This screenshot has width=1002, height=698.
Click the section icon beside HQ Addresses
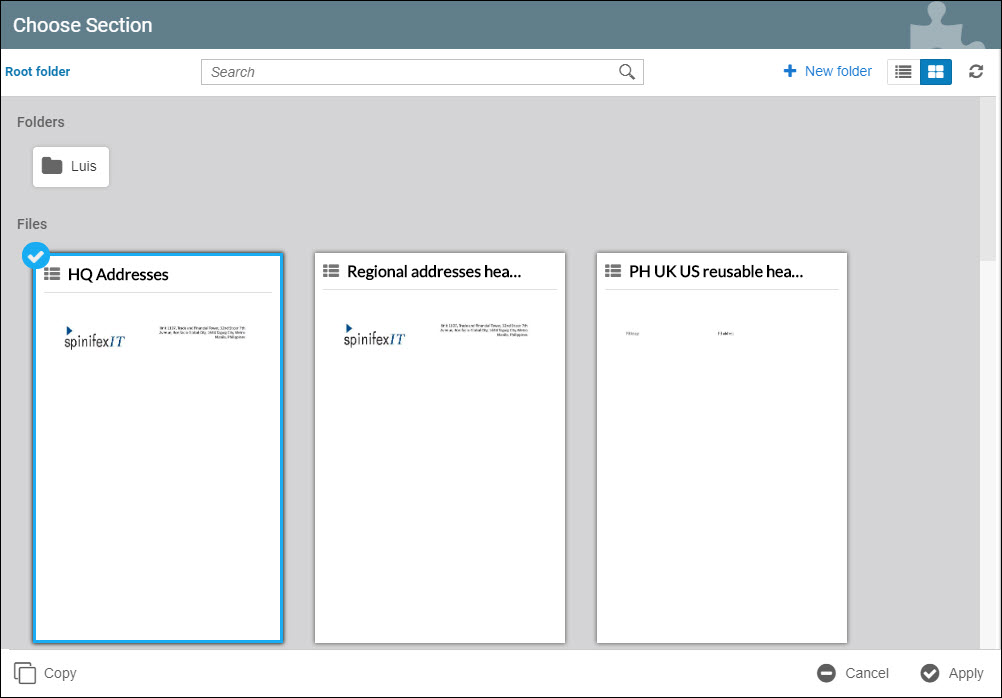coord(52,274)
